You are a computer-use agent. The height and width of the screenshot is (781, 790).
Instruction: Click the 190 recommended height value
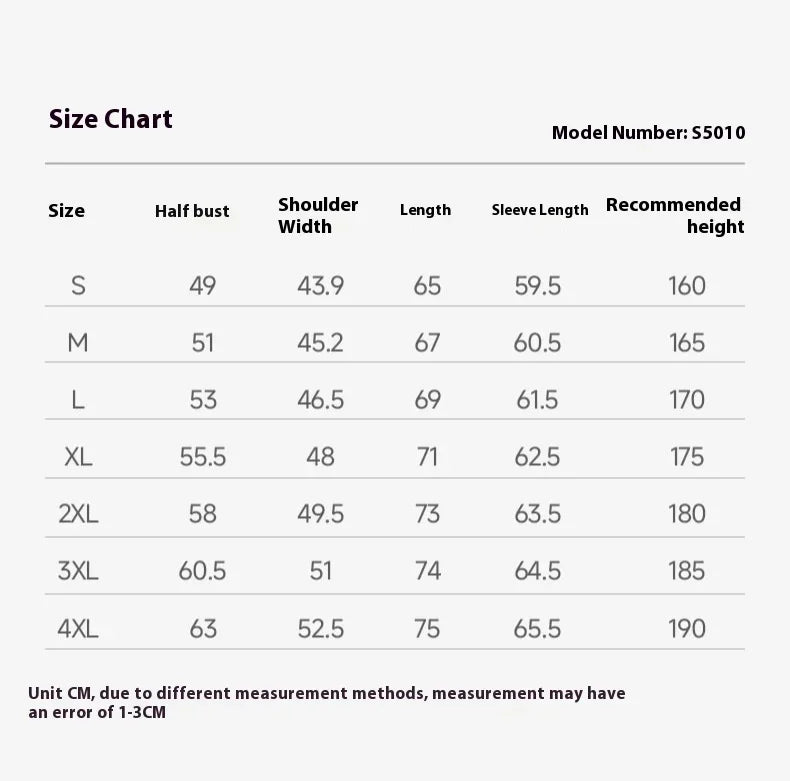click(x=687, y=629)
